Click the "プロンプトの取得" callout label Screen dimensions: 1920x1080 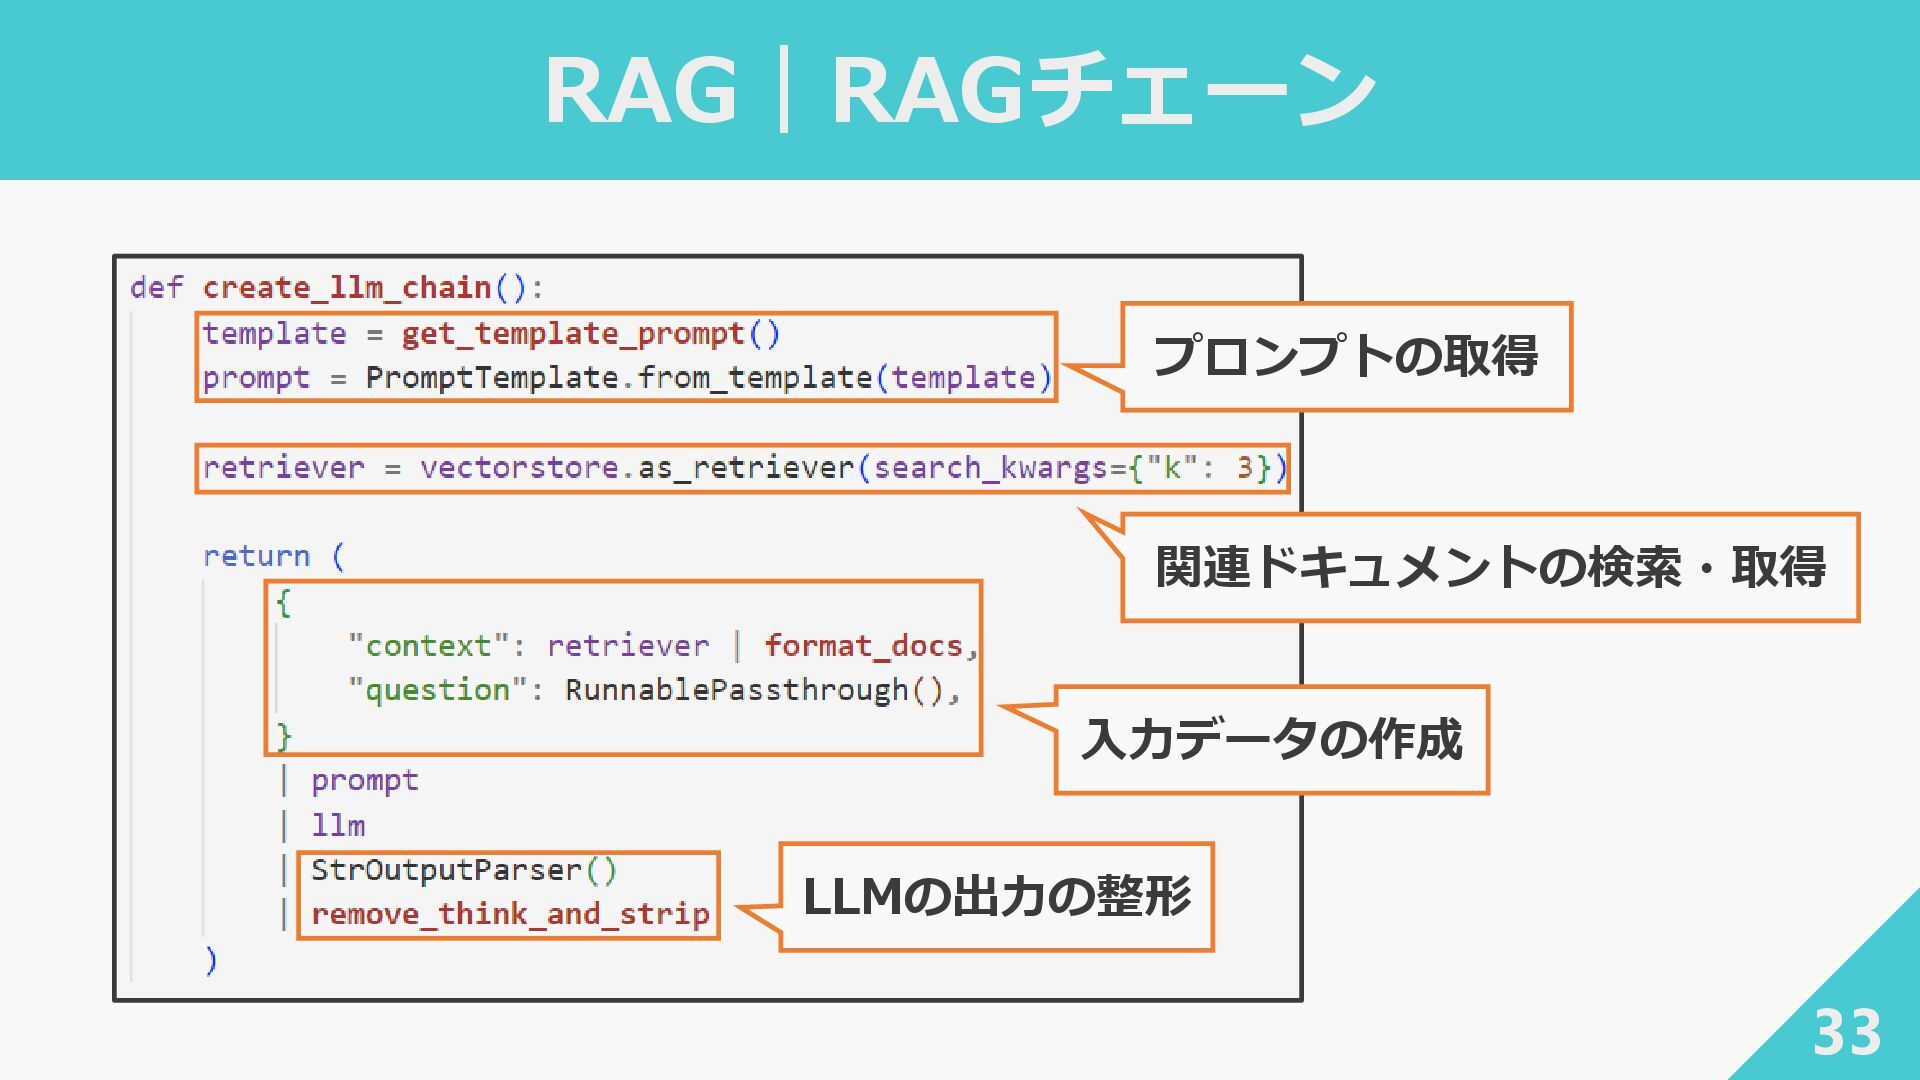1346,356
